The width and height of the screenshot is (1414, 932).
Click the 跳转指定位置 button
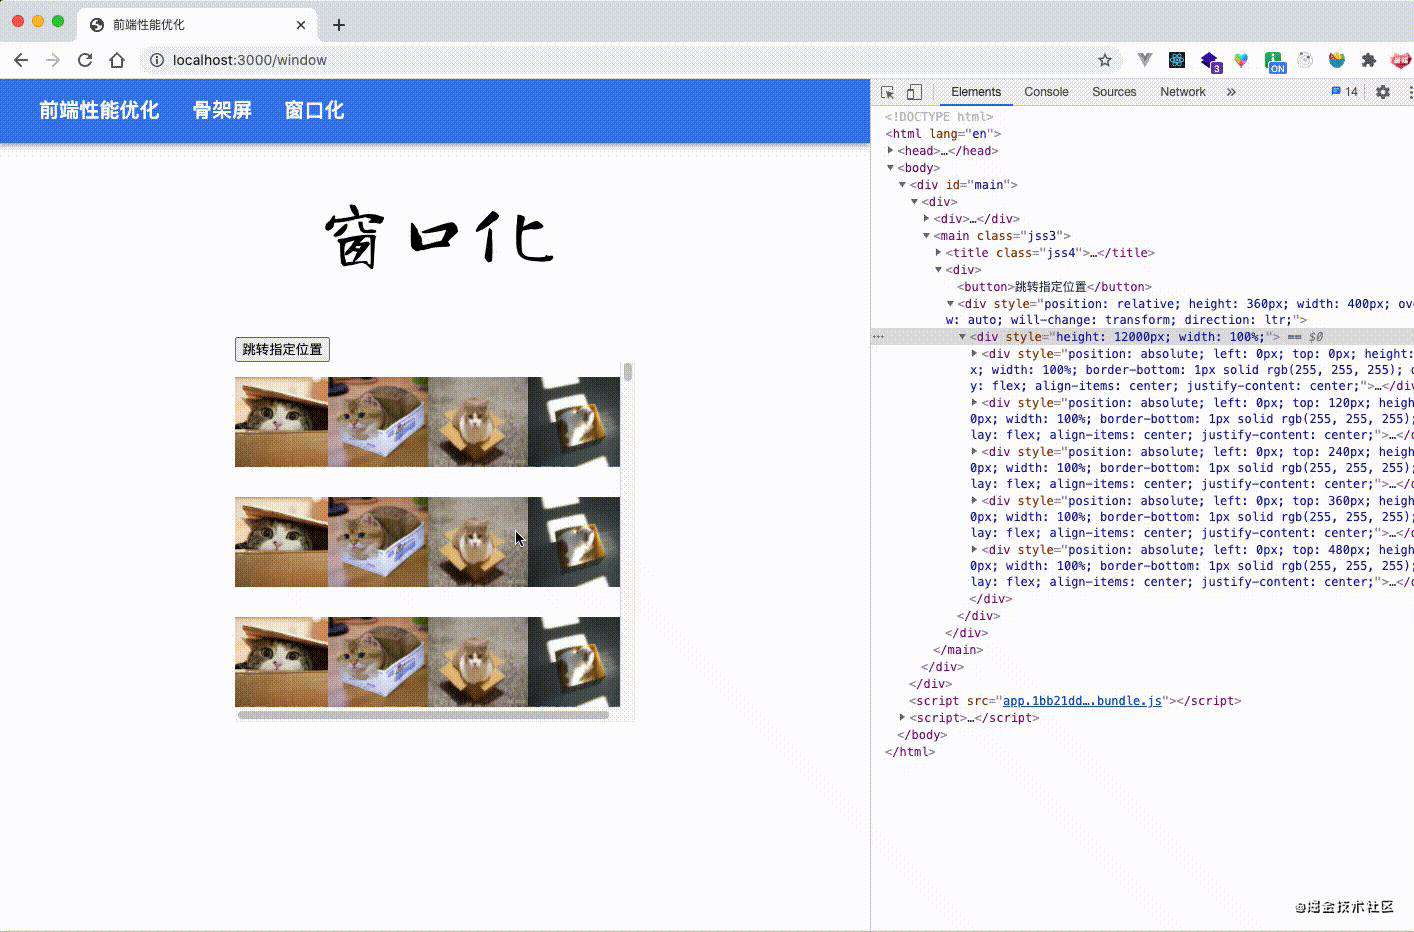pyautogui.click(x=282, y=349)
